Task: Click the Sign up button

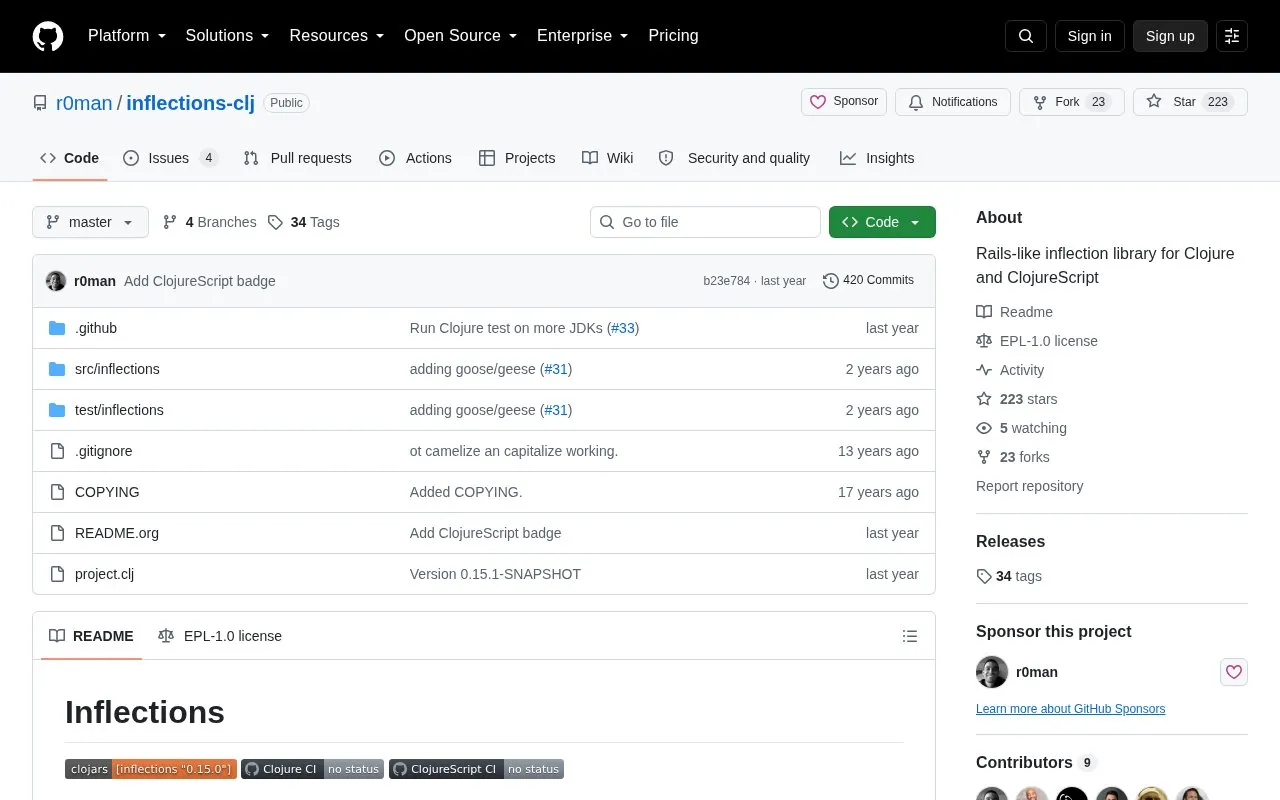Action: pos(1170,36)
